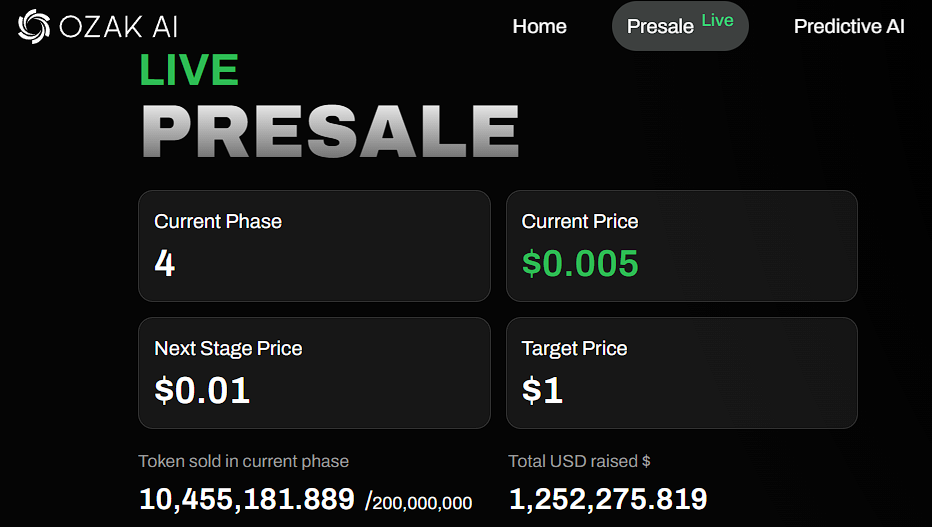
Task: Click the green $0.005 price value
Action: [580, 263]
